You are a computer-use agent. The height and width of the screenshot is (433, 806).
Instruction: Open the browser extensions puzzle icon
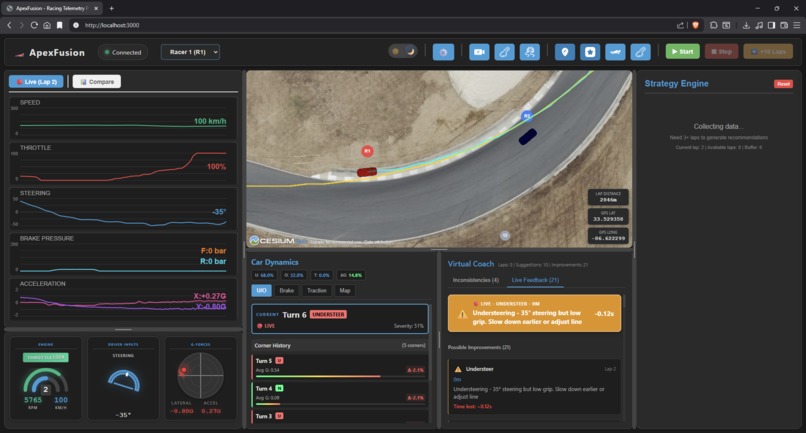(713, 25)
